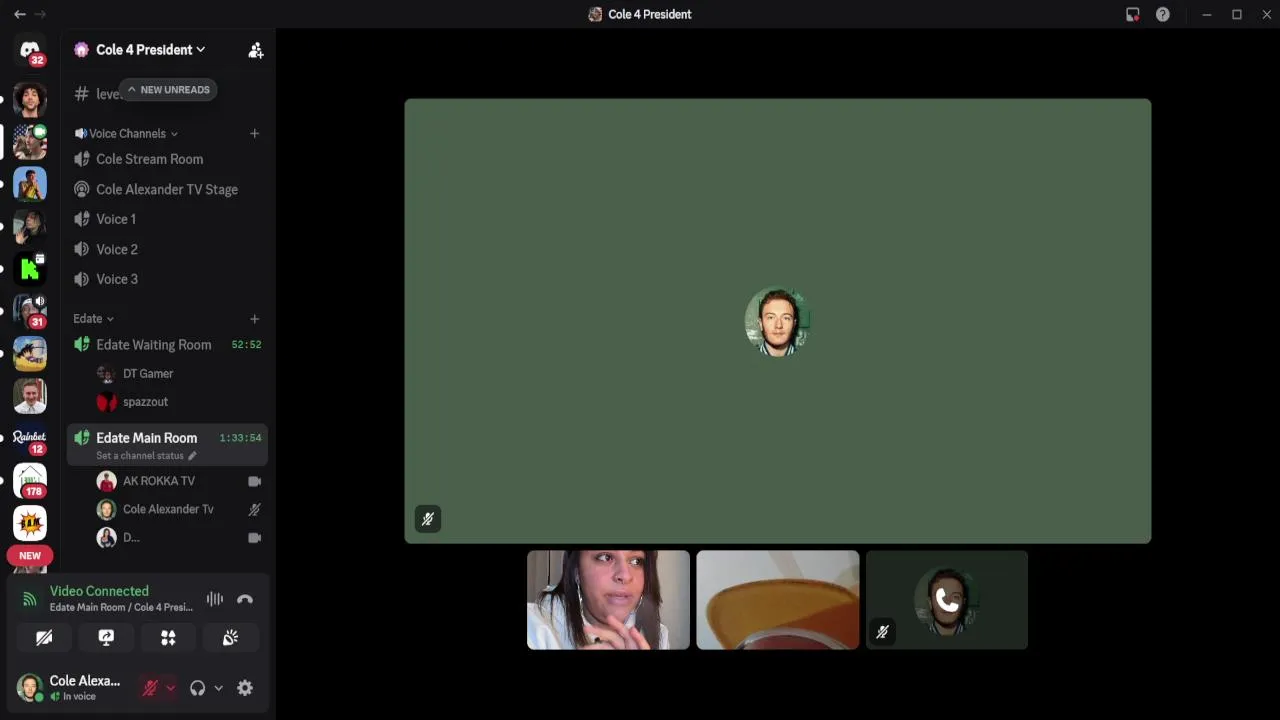Open the Rainbet server icon
This screenshot has width=1280, height=720.
coord(30,438)
